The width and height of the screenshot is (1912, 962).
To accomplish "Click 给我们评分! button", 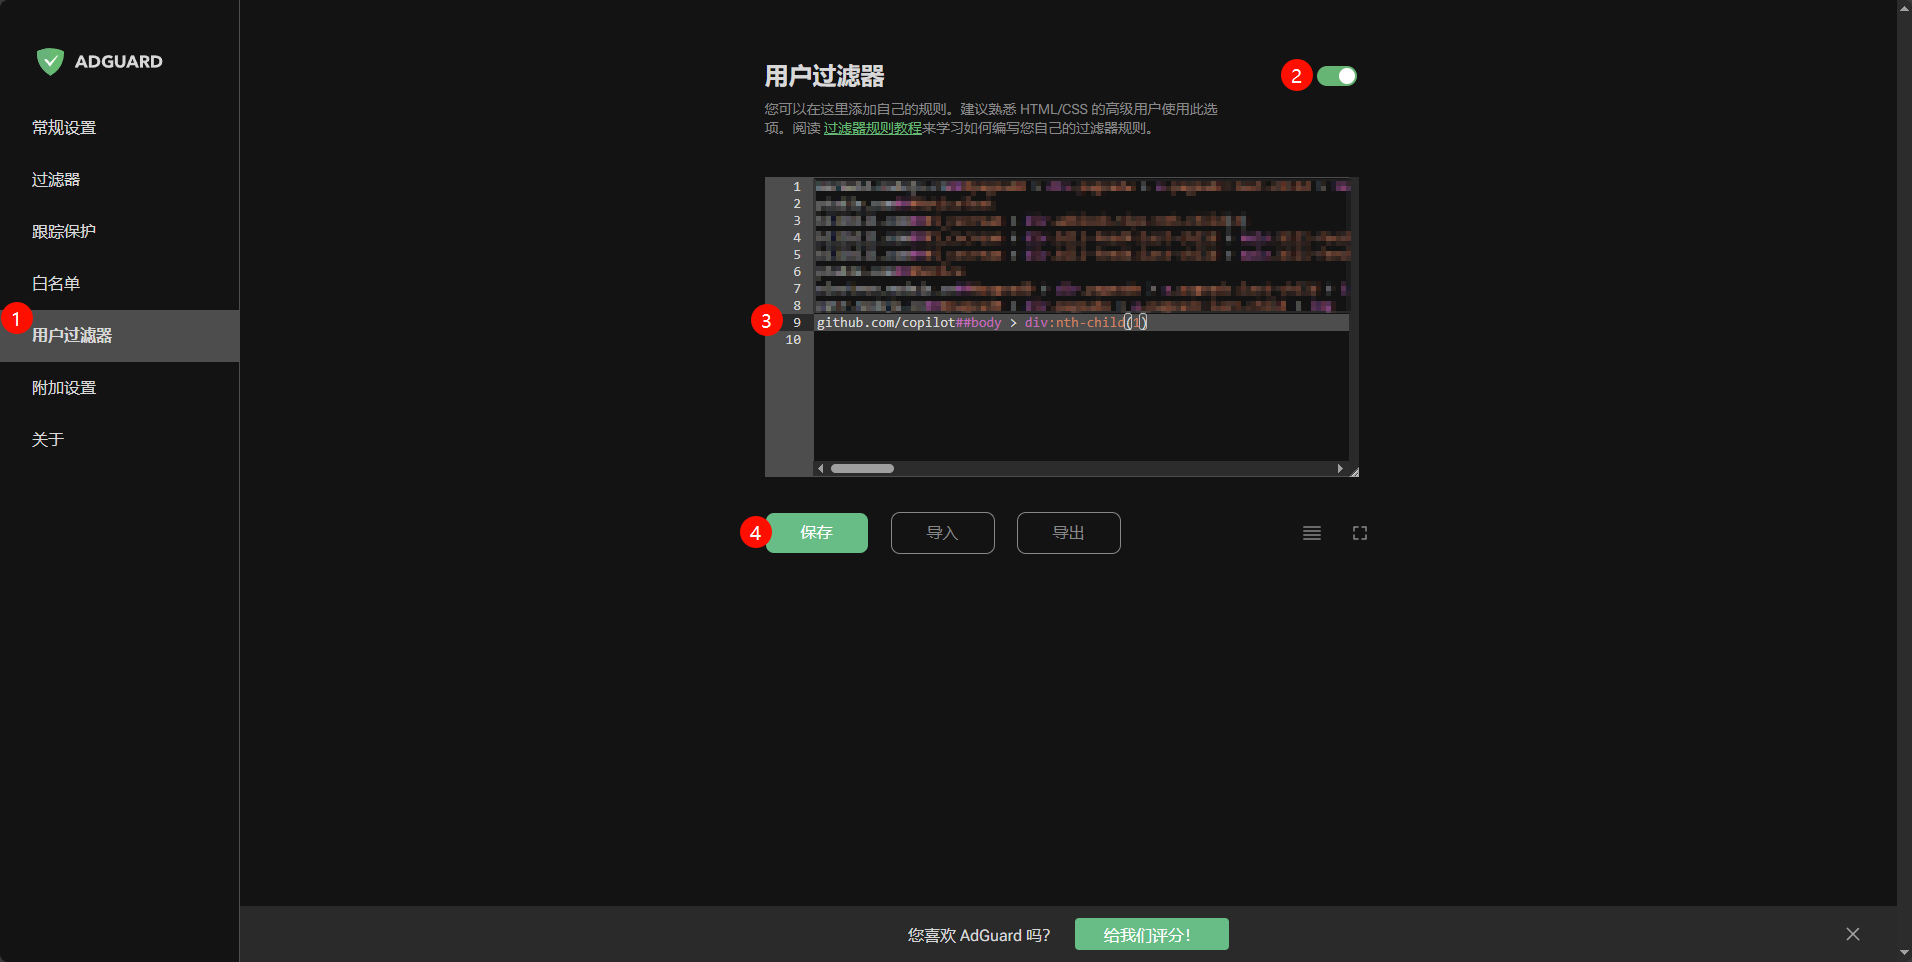I will point(1151,935).
